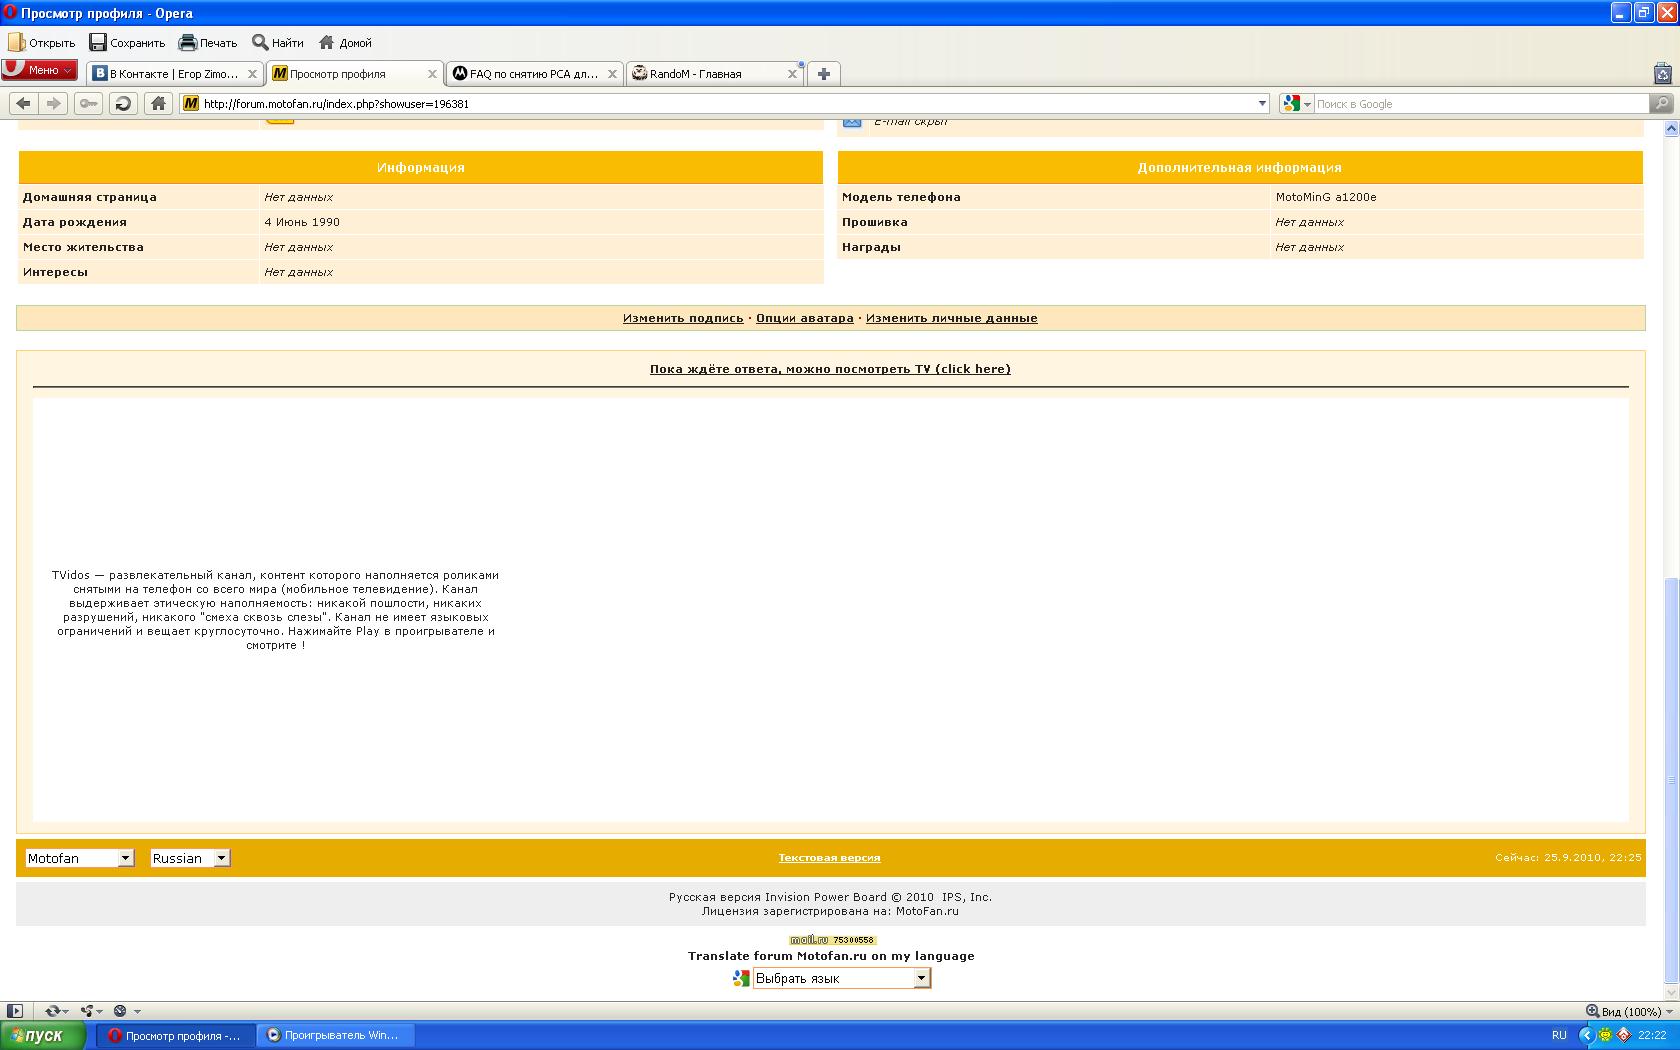This screenshot has height=1050, width=1680.
Task: Click the 22:22 taskbar clock
Action: click(x=1653, y=1036)
